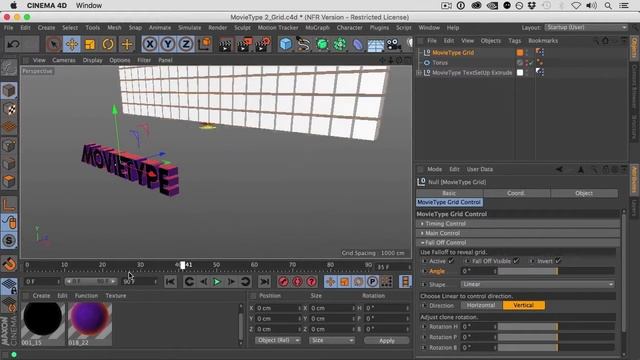This screenshot has height=360, width=640.
Task: Adjust the Rotation P slider
Action: pos(556,337)
